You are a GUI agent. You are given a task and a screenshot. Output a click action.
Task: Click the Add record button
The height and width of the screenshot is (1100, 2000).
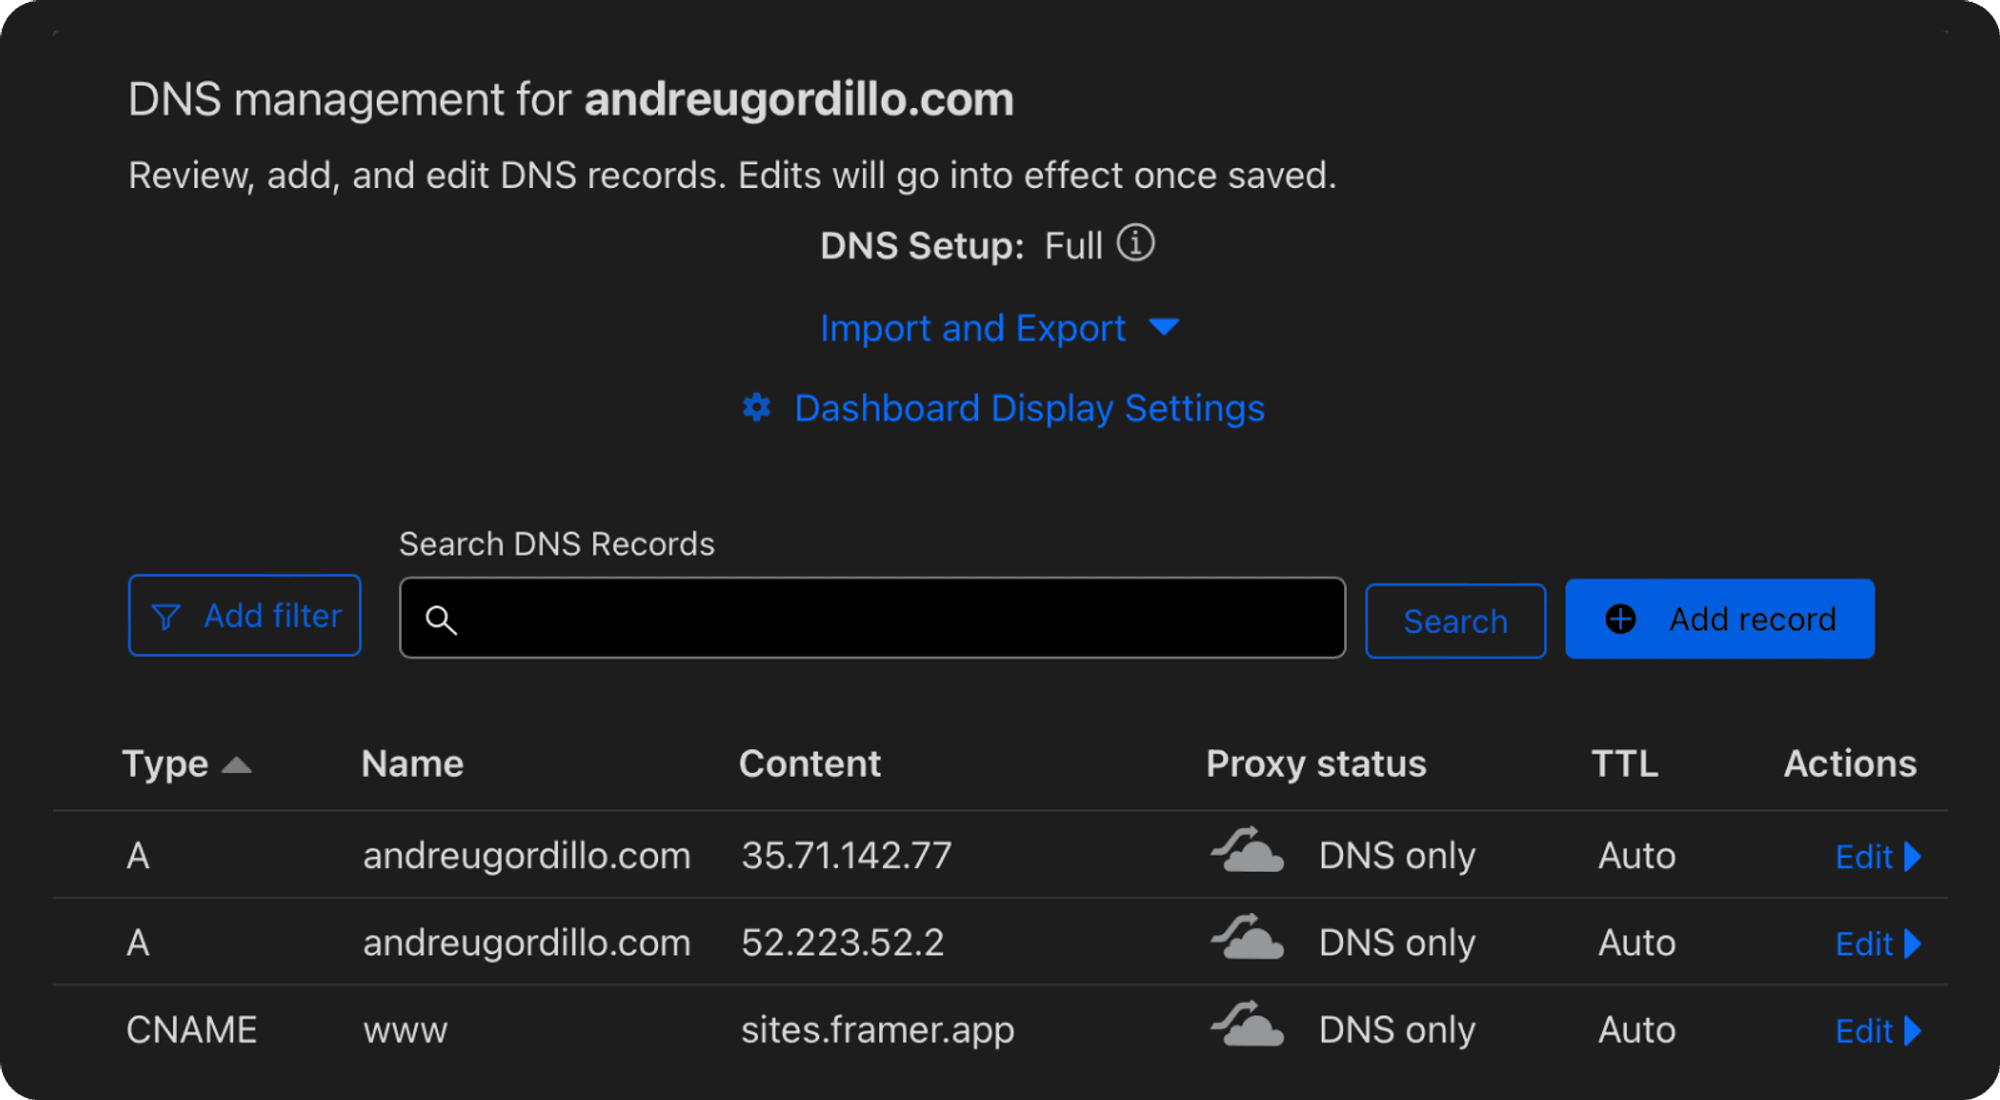[x=1719, y=619]
